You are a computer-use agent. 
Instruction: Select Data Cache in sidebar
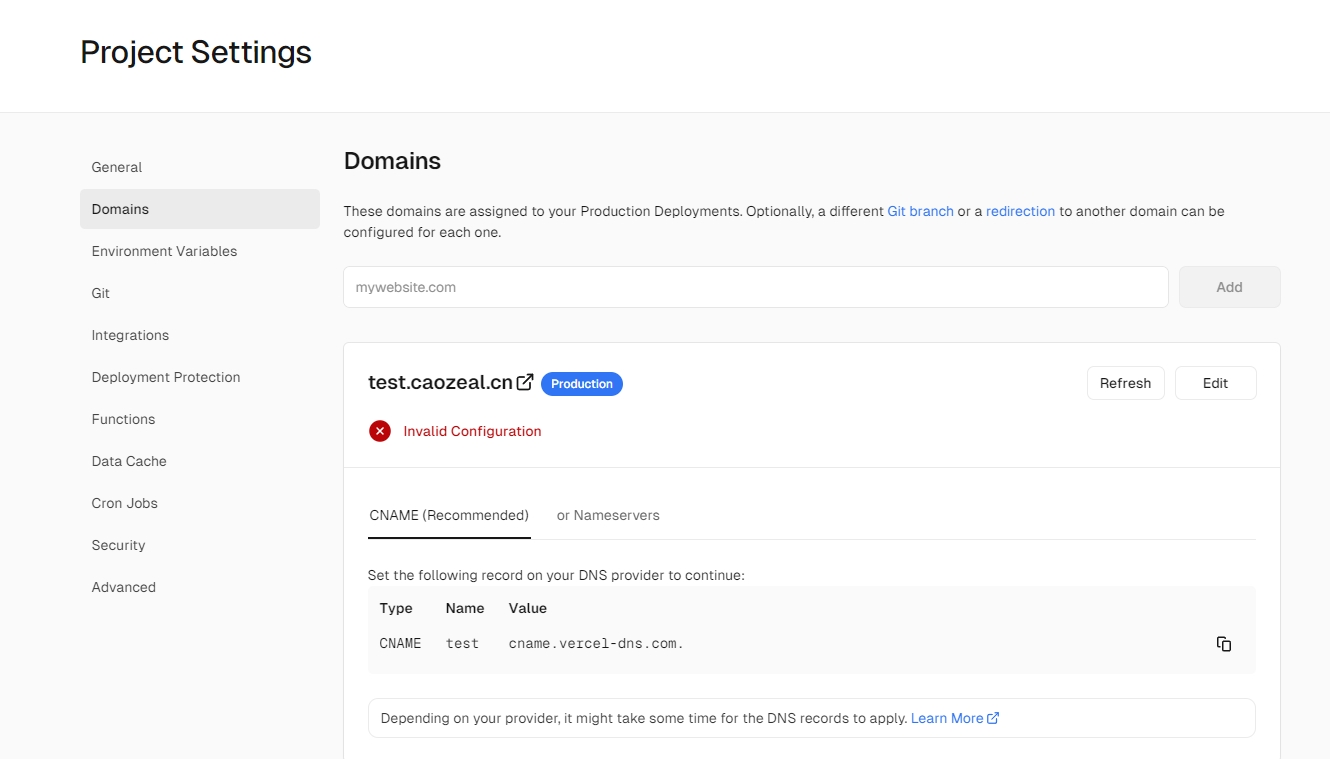coord(129,461)
